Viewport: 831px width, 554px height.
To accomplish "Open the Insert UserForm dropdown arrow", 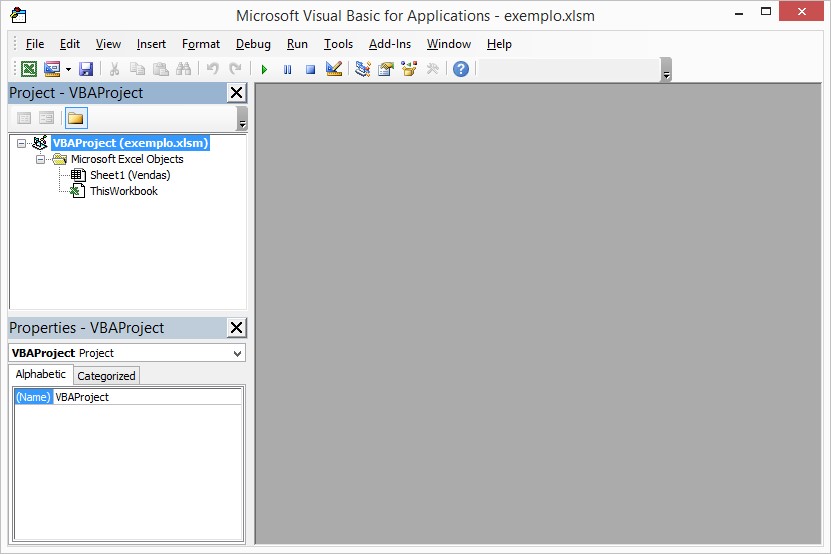I will pos(67,69).
